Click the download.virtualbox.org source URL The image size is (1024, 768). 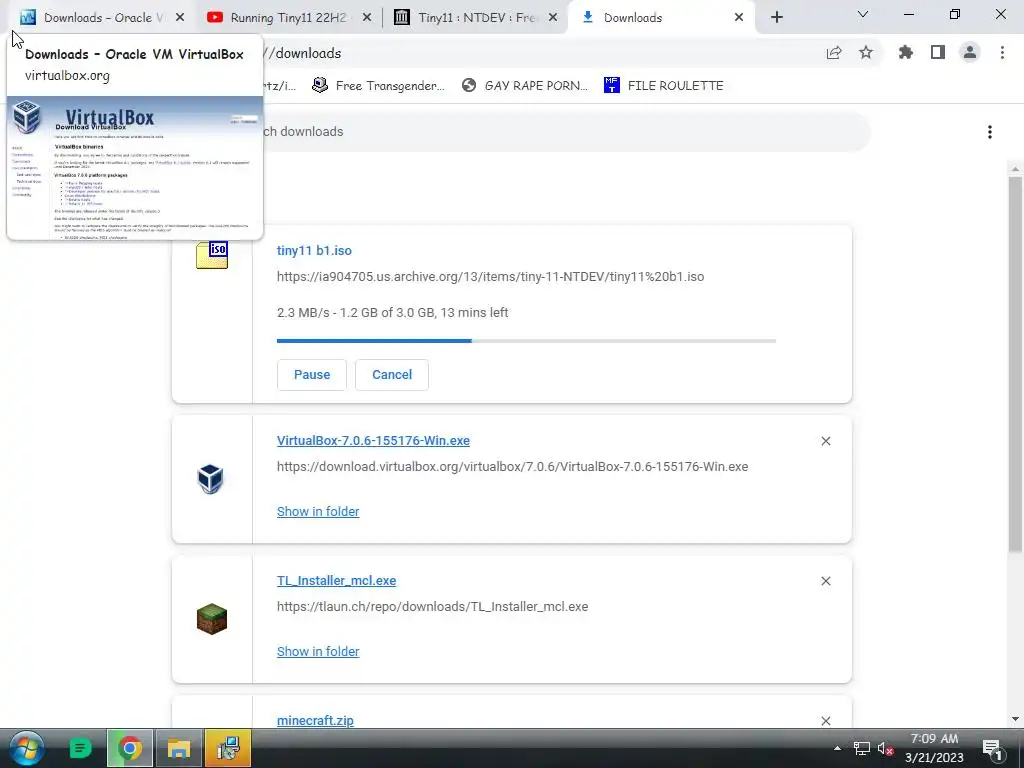click(x=513, y=467)
